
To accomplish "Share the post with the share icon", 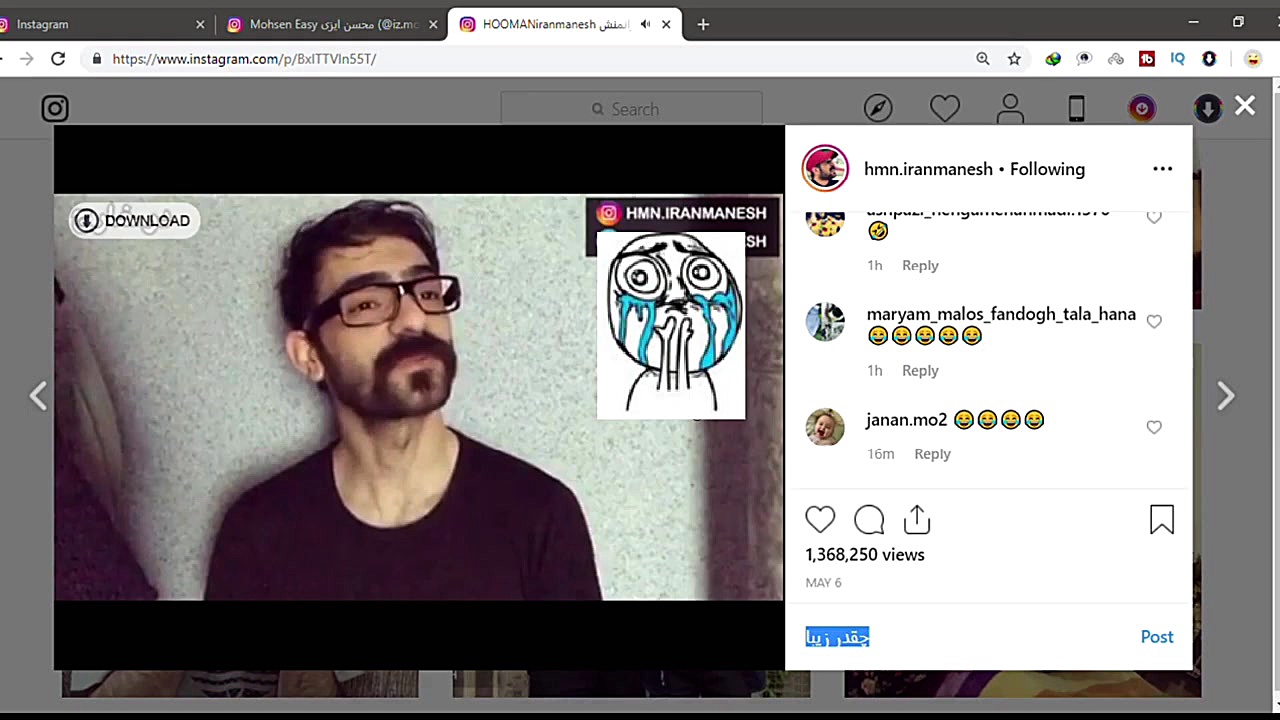I will pos(917,520).
